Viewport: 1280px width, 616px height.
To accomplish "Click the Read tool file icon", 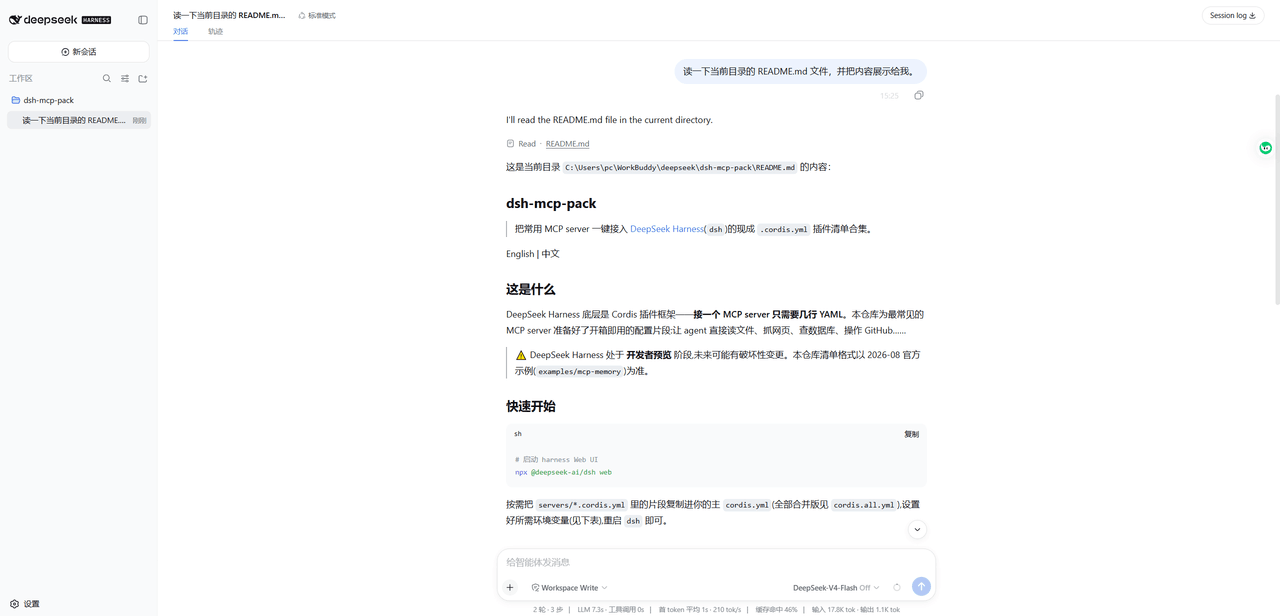I will click(510, 144).
